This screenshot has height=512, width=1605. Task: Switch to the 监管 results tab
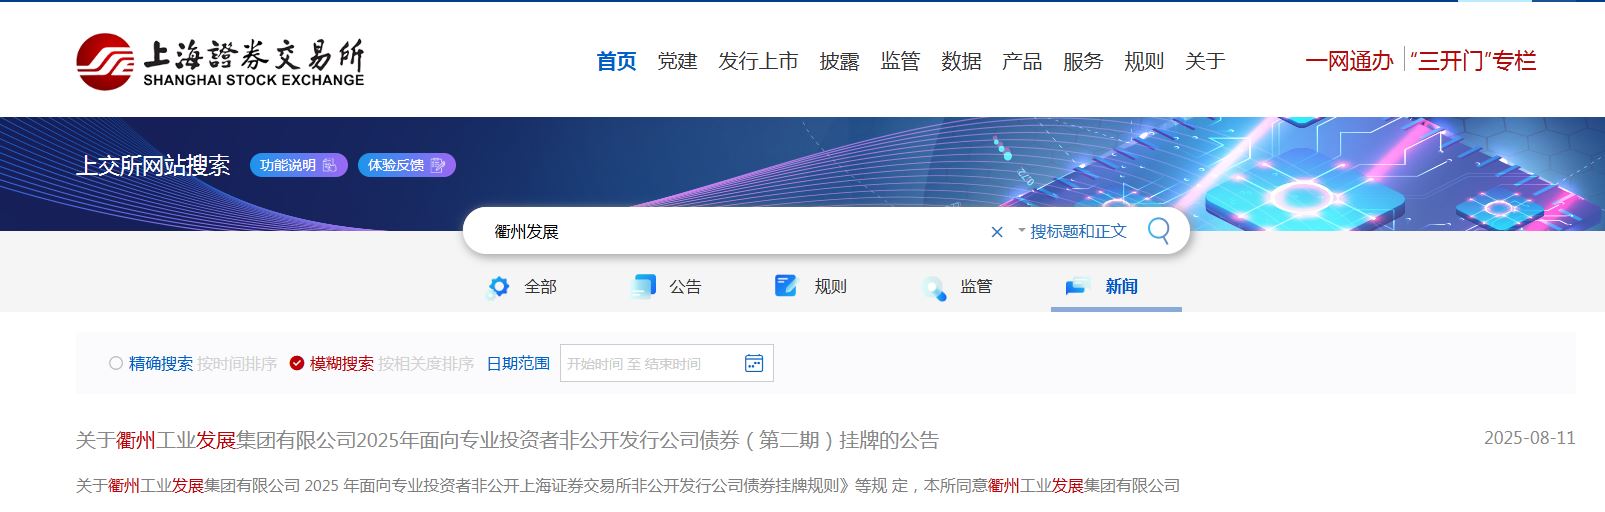976,287
